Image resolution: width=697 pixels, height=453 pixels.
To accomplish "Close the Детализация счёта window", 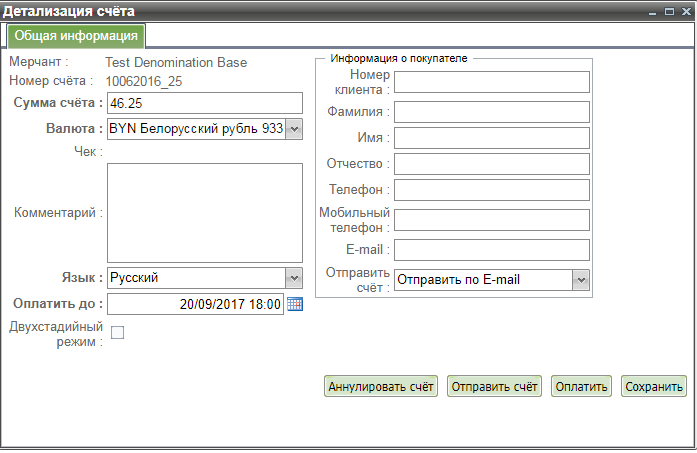I will click(x=684, y=11).
